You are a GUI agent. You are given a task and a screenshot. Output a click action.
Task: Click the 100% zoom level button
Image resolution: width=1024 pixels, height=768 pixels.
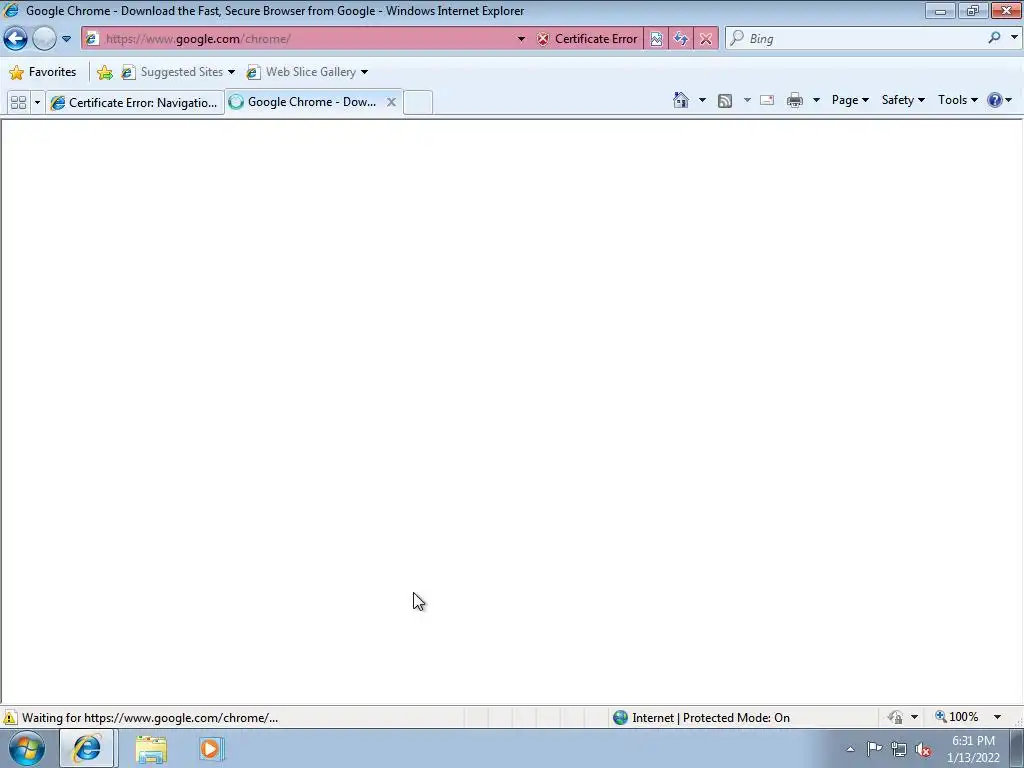[957, 717]
